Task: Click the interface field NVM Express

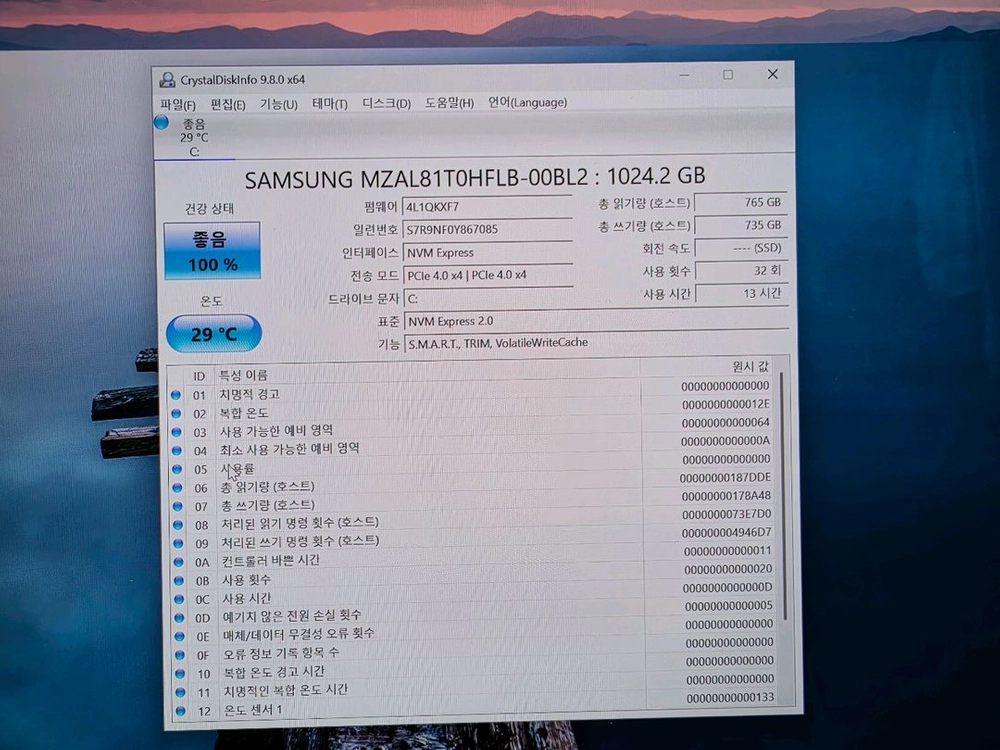Action: [487, 253]
